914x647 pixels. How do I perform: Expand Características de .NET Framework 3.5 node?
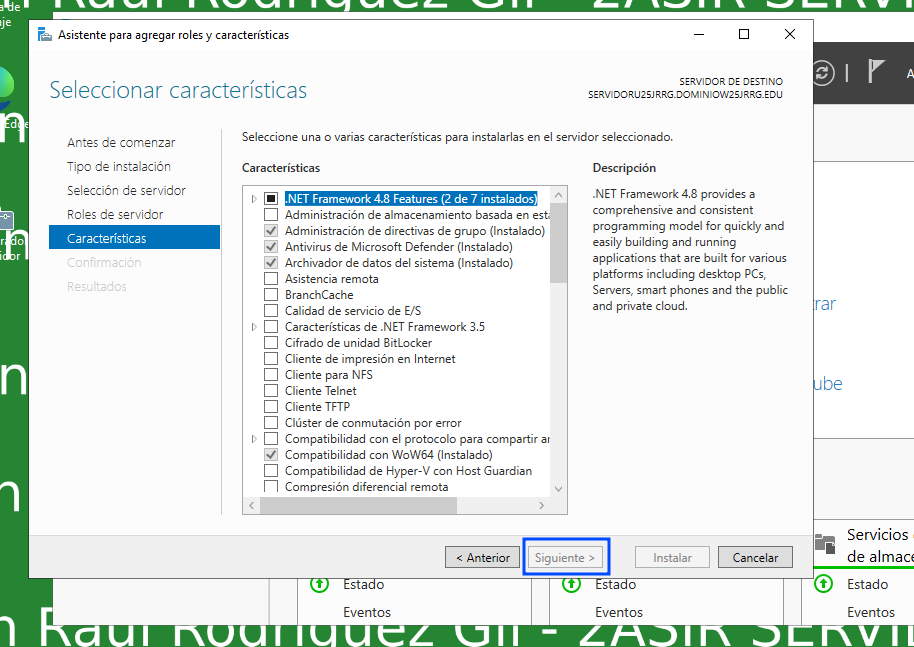point(254,327)
